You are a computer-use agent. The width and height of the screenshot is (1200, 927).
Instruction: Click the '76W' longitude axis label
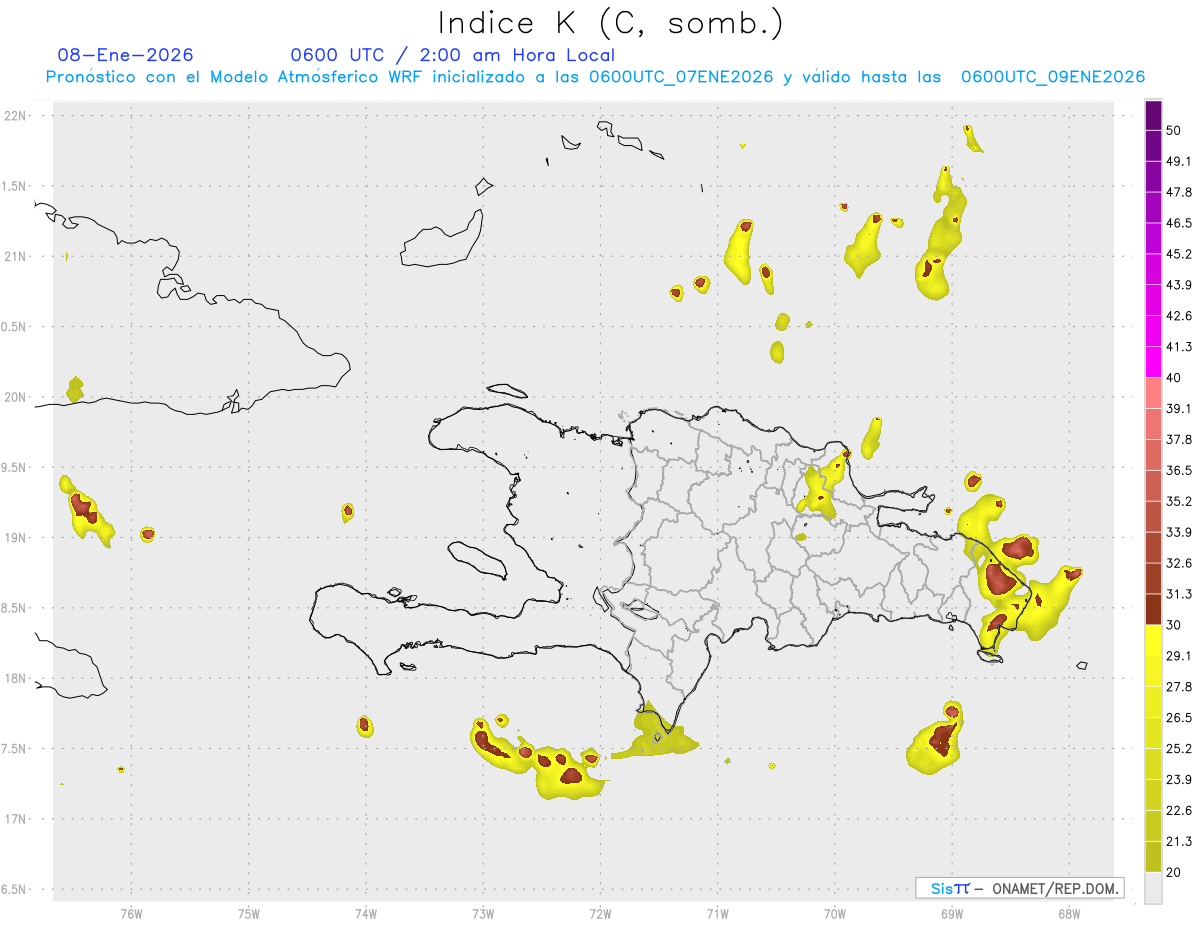pyautogui.click(x=131, y=913)
